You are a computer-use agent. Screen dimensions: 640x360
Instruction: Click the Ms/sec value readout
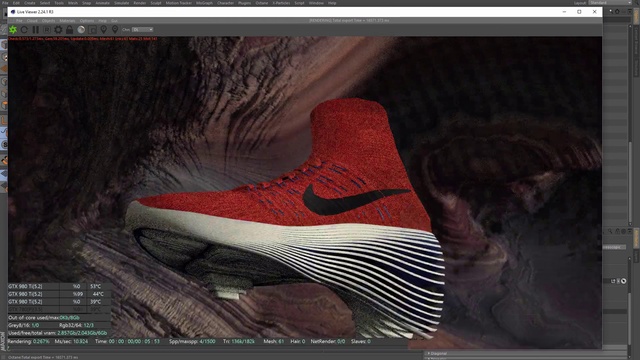71,341
